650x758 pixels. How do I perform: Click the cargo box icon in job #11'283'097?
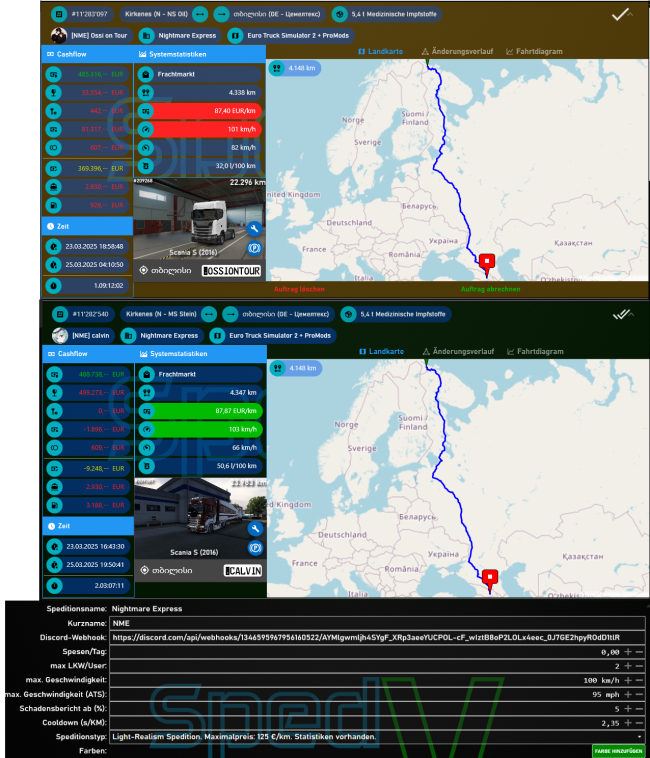[x=339, y=14]
